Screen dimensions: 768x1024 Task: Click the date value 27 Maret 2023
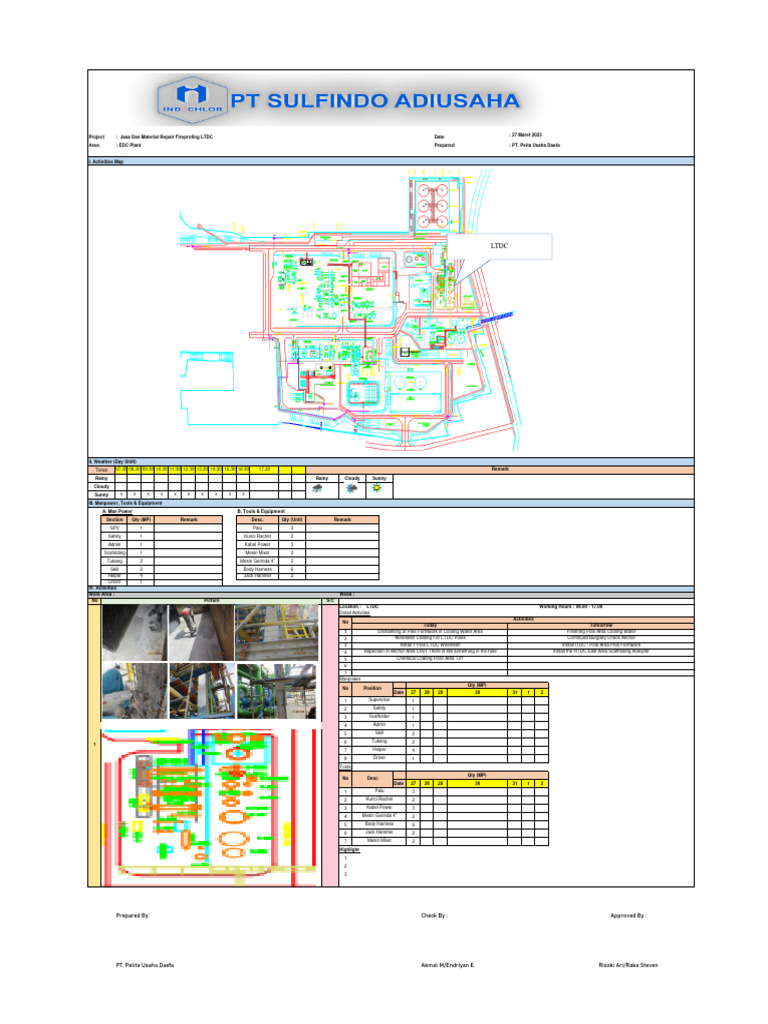526,135
